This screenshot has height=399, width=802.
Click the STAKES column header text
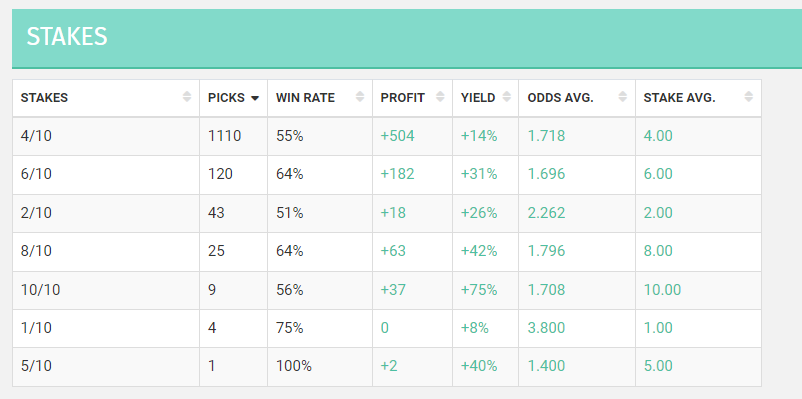pyautogui.click(x=44, y=98)
